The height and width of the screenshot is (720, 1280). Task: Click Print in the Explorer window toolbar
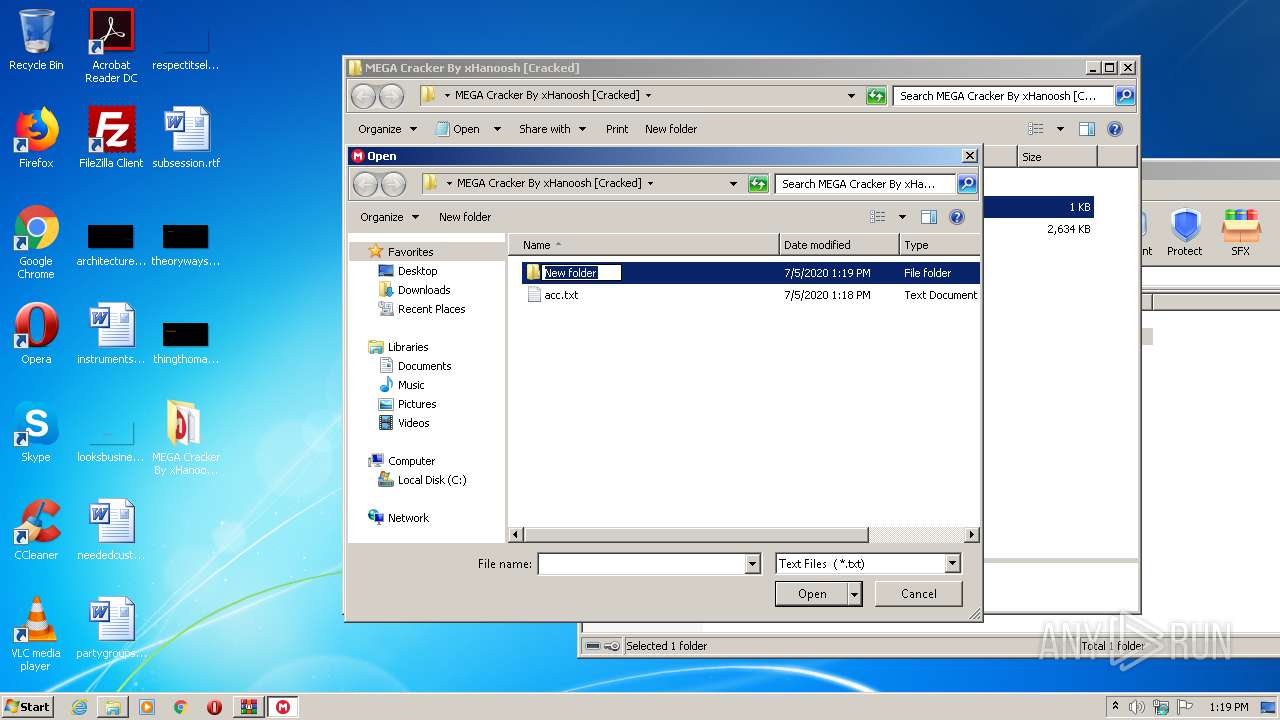pyautogui.click(x=617, y=129)
